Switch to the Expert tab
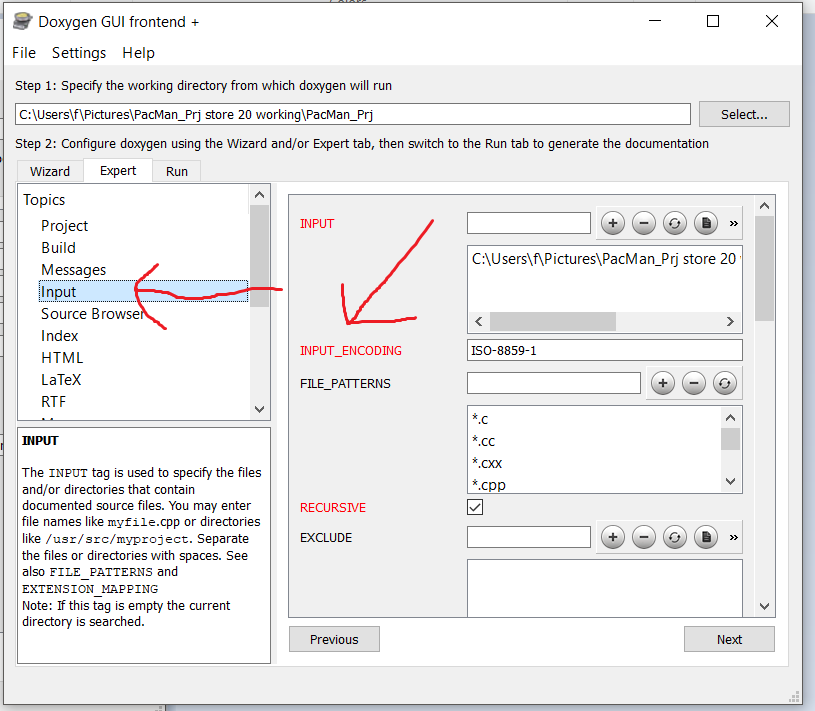The image size is (815, 711). coord(118,170)
